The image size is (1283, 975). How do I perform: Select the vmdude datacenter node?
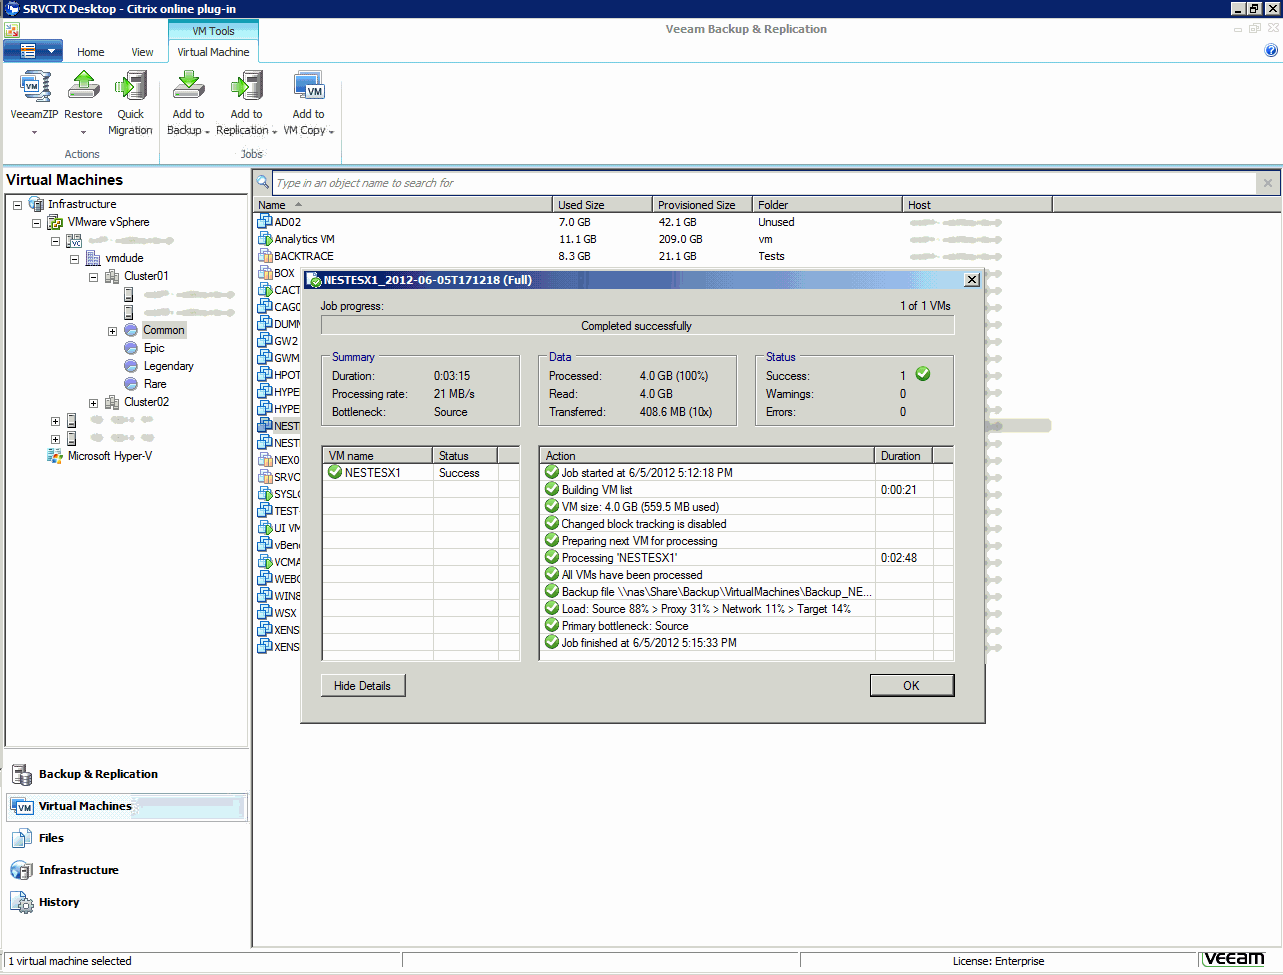click(124, 258)
